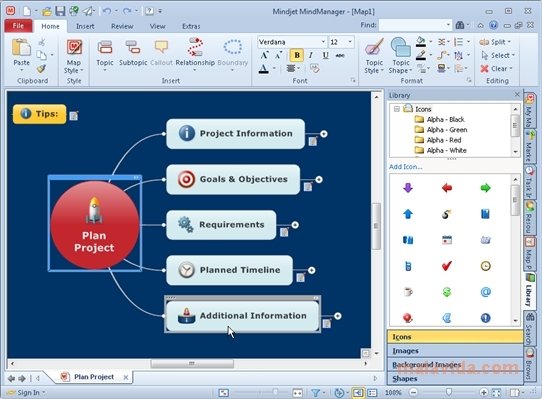Select the red left arrow library icon
This screenshot has width=542, height=399.
point(447,188)
